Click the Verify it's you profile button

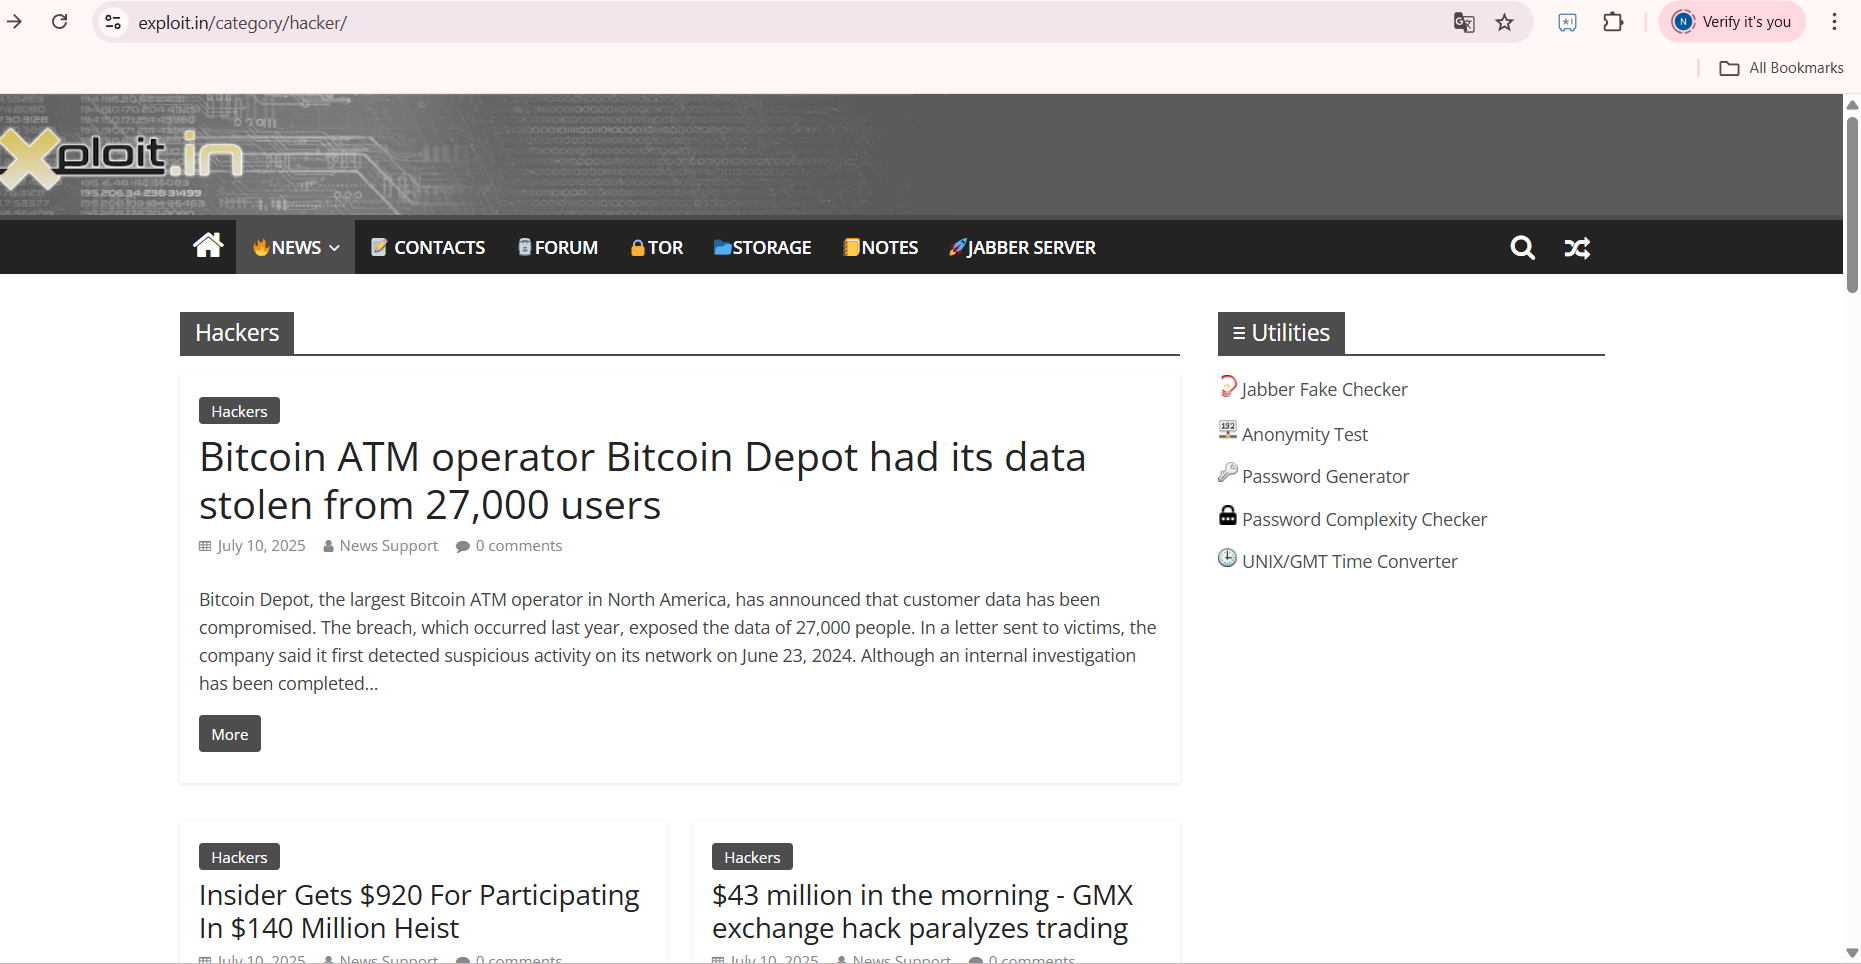point(1732,22)
